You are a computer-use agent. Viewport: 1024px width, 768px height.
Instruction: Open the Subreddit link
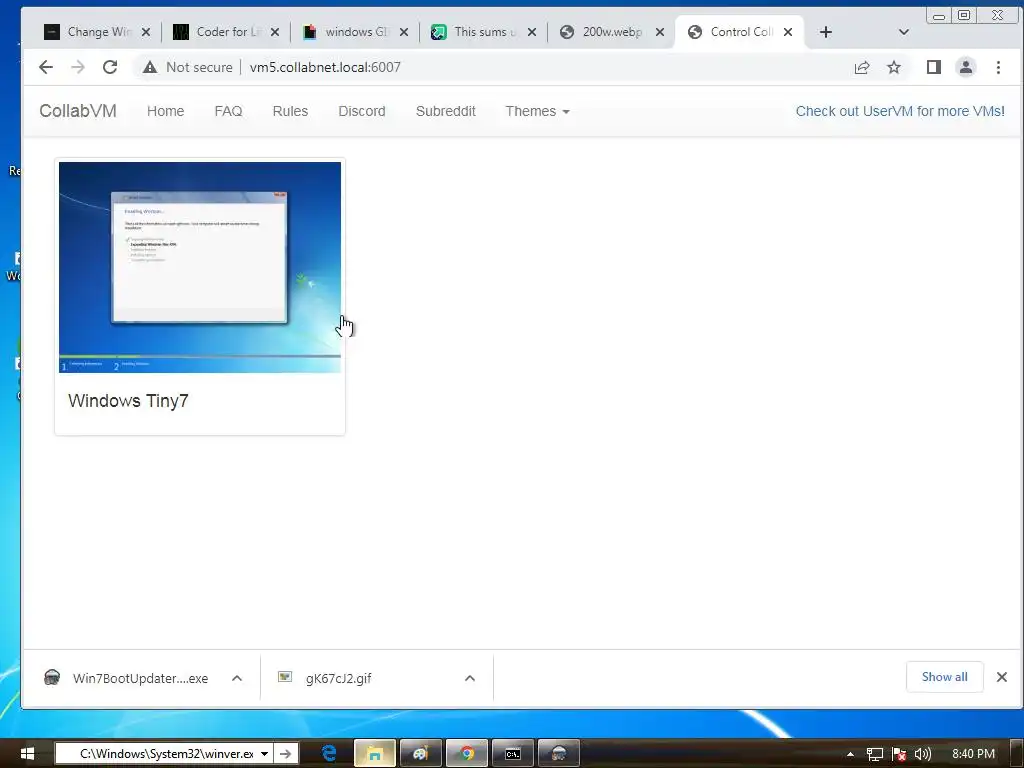[x=445, y=111]
